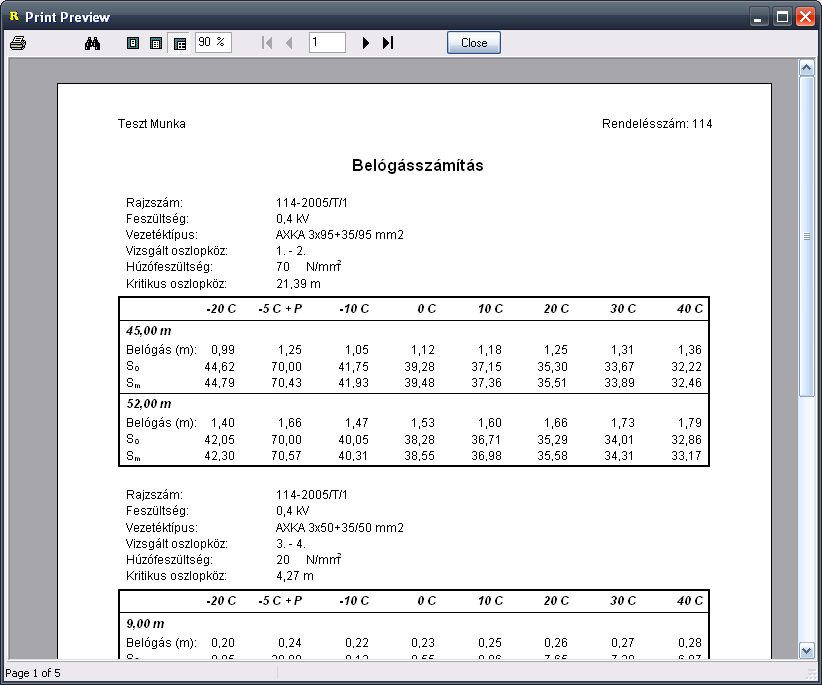Image resolution: width=822 pixels, height=685 pixels.
Task: Click the sag value '0,23'
Action: (x=423, y=643)
